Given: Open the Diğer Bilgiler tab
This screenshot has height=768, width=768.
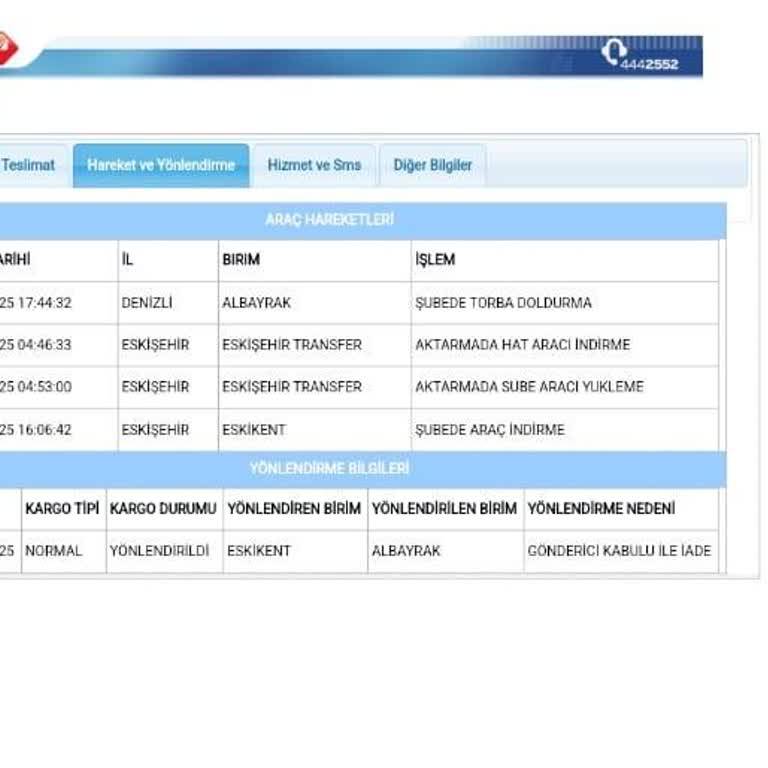Looking at the screenshot, I should [x=432, y=165].
